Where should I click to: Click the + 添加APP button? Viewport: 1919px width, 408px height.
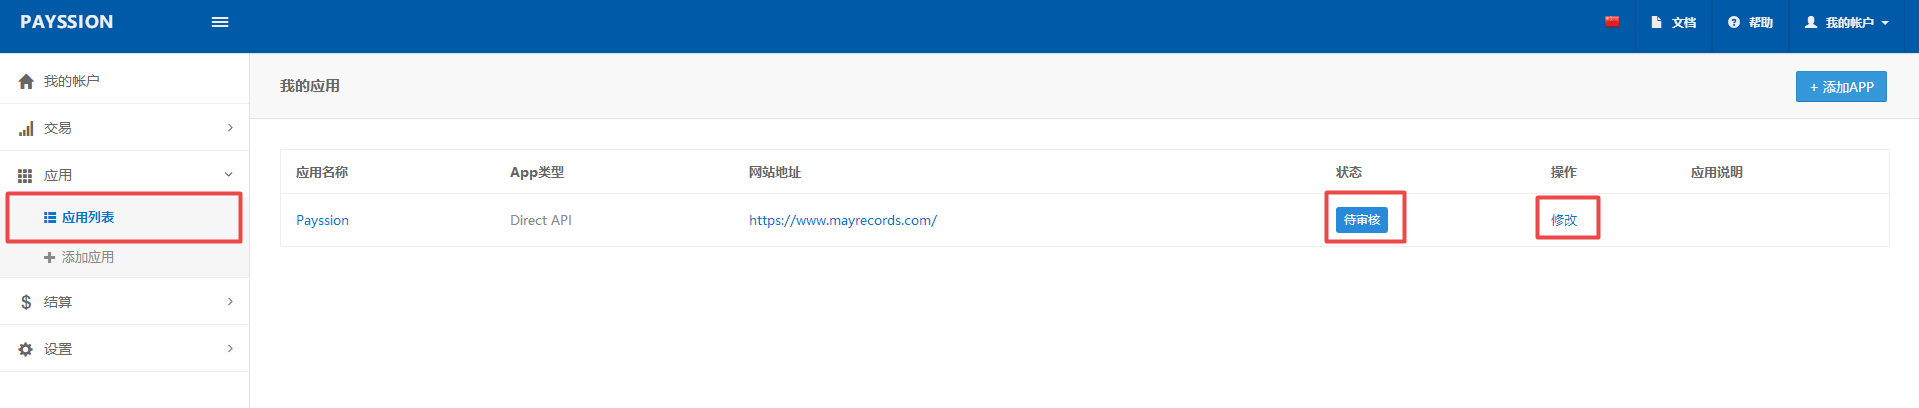click(x=1841, y=87)
